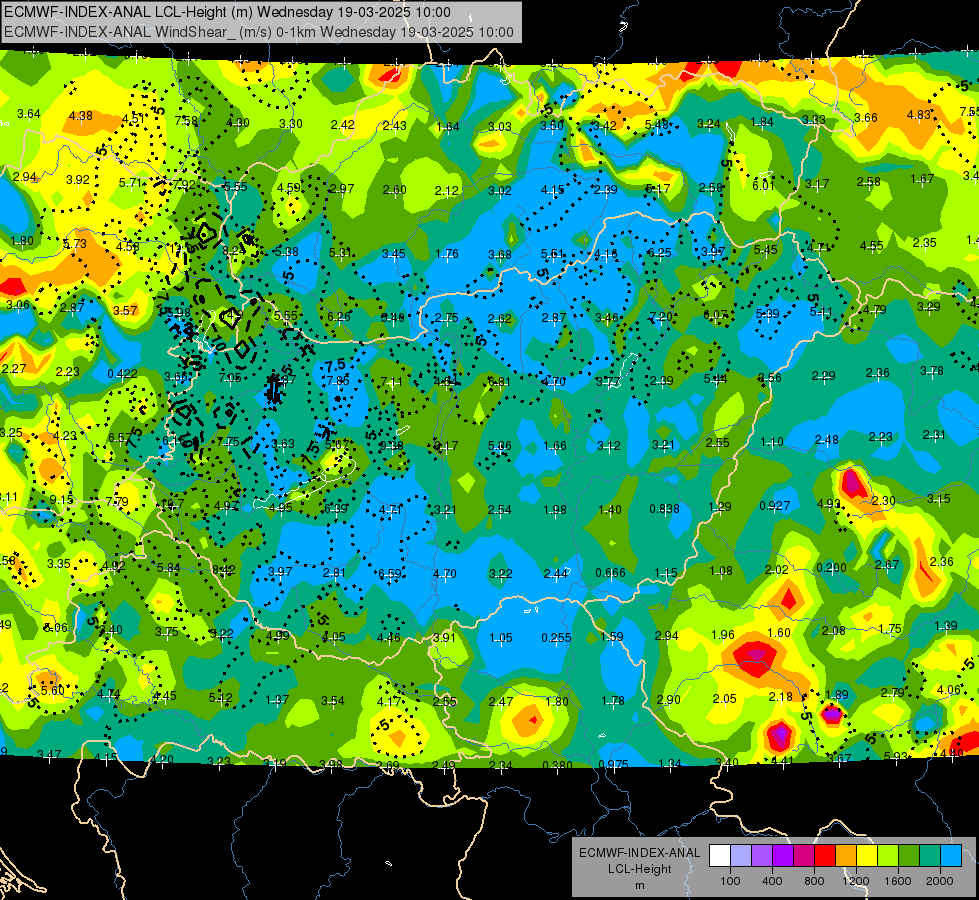Click the white swatch in the LCL-Height legend

(720, 856)
